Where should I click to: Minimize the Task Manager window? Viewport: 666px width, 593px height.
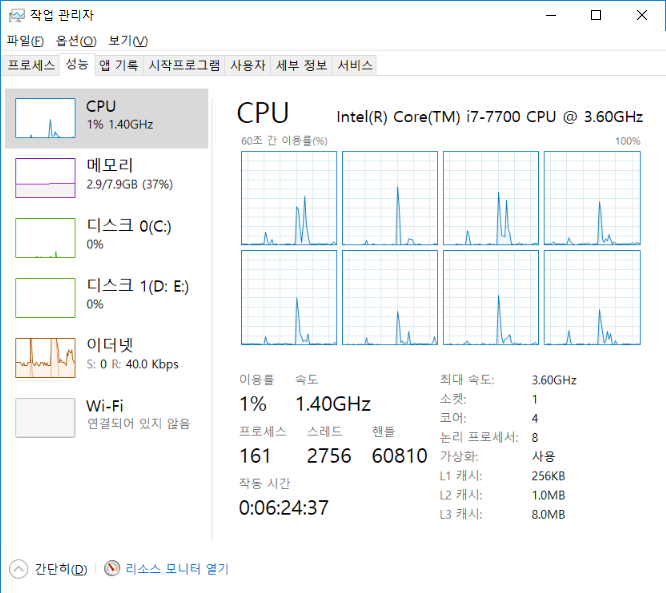pos(551,16)
